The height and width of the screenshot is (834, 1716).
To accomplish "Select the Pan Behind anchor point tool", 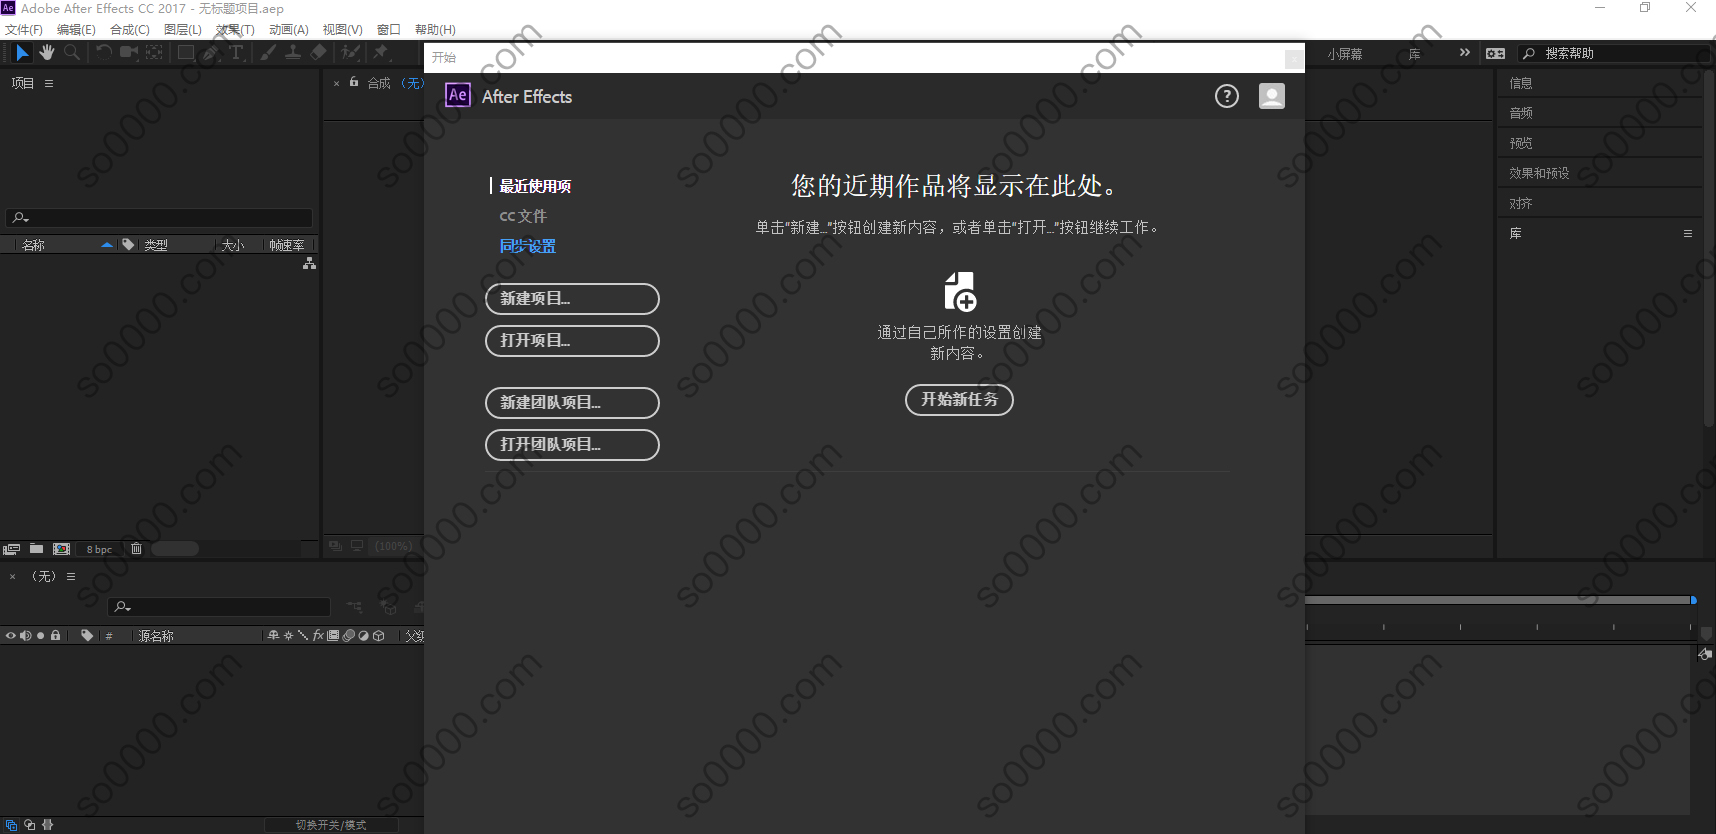I will coord(155,53).
